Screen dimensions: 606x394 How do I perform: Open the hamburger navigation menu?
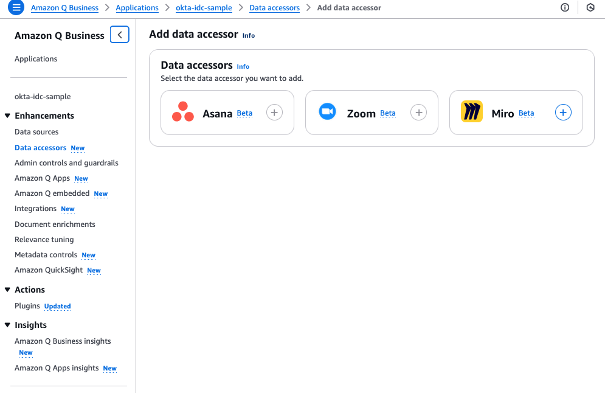pyautogui.click(x=16, y=7)
